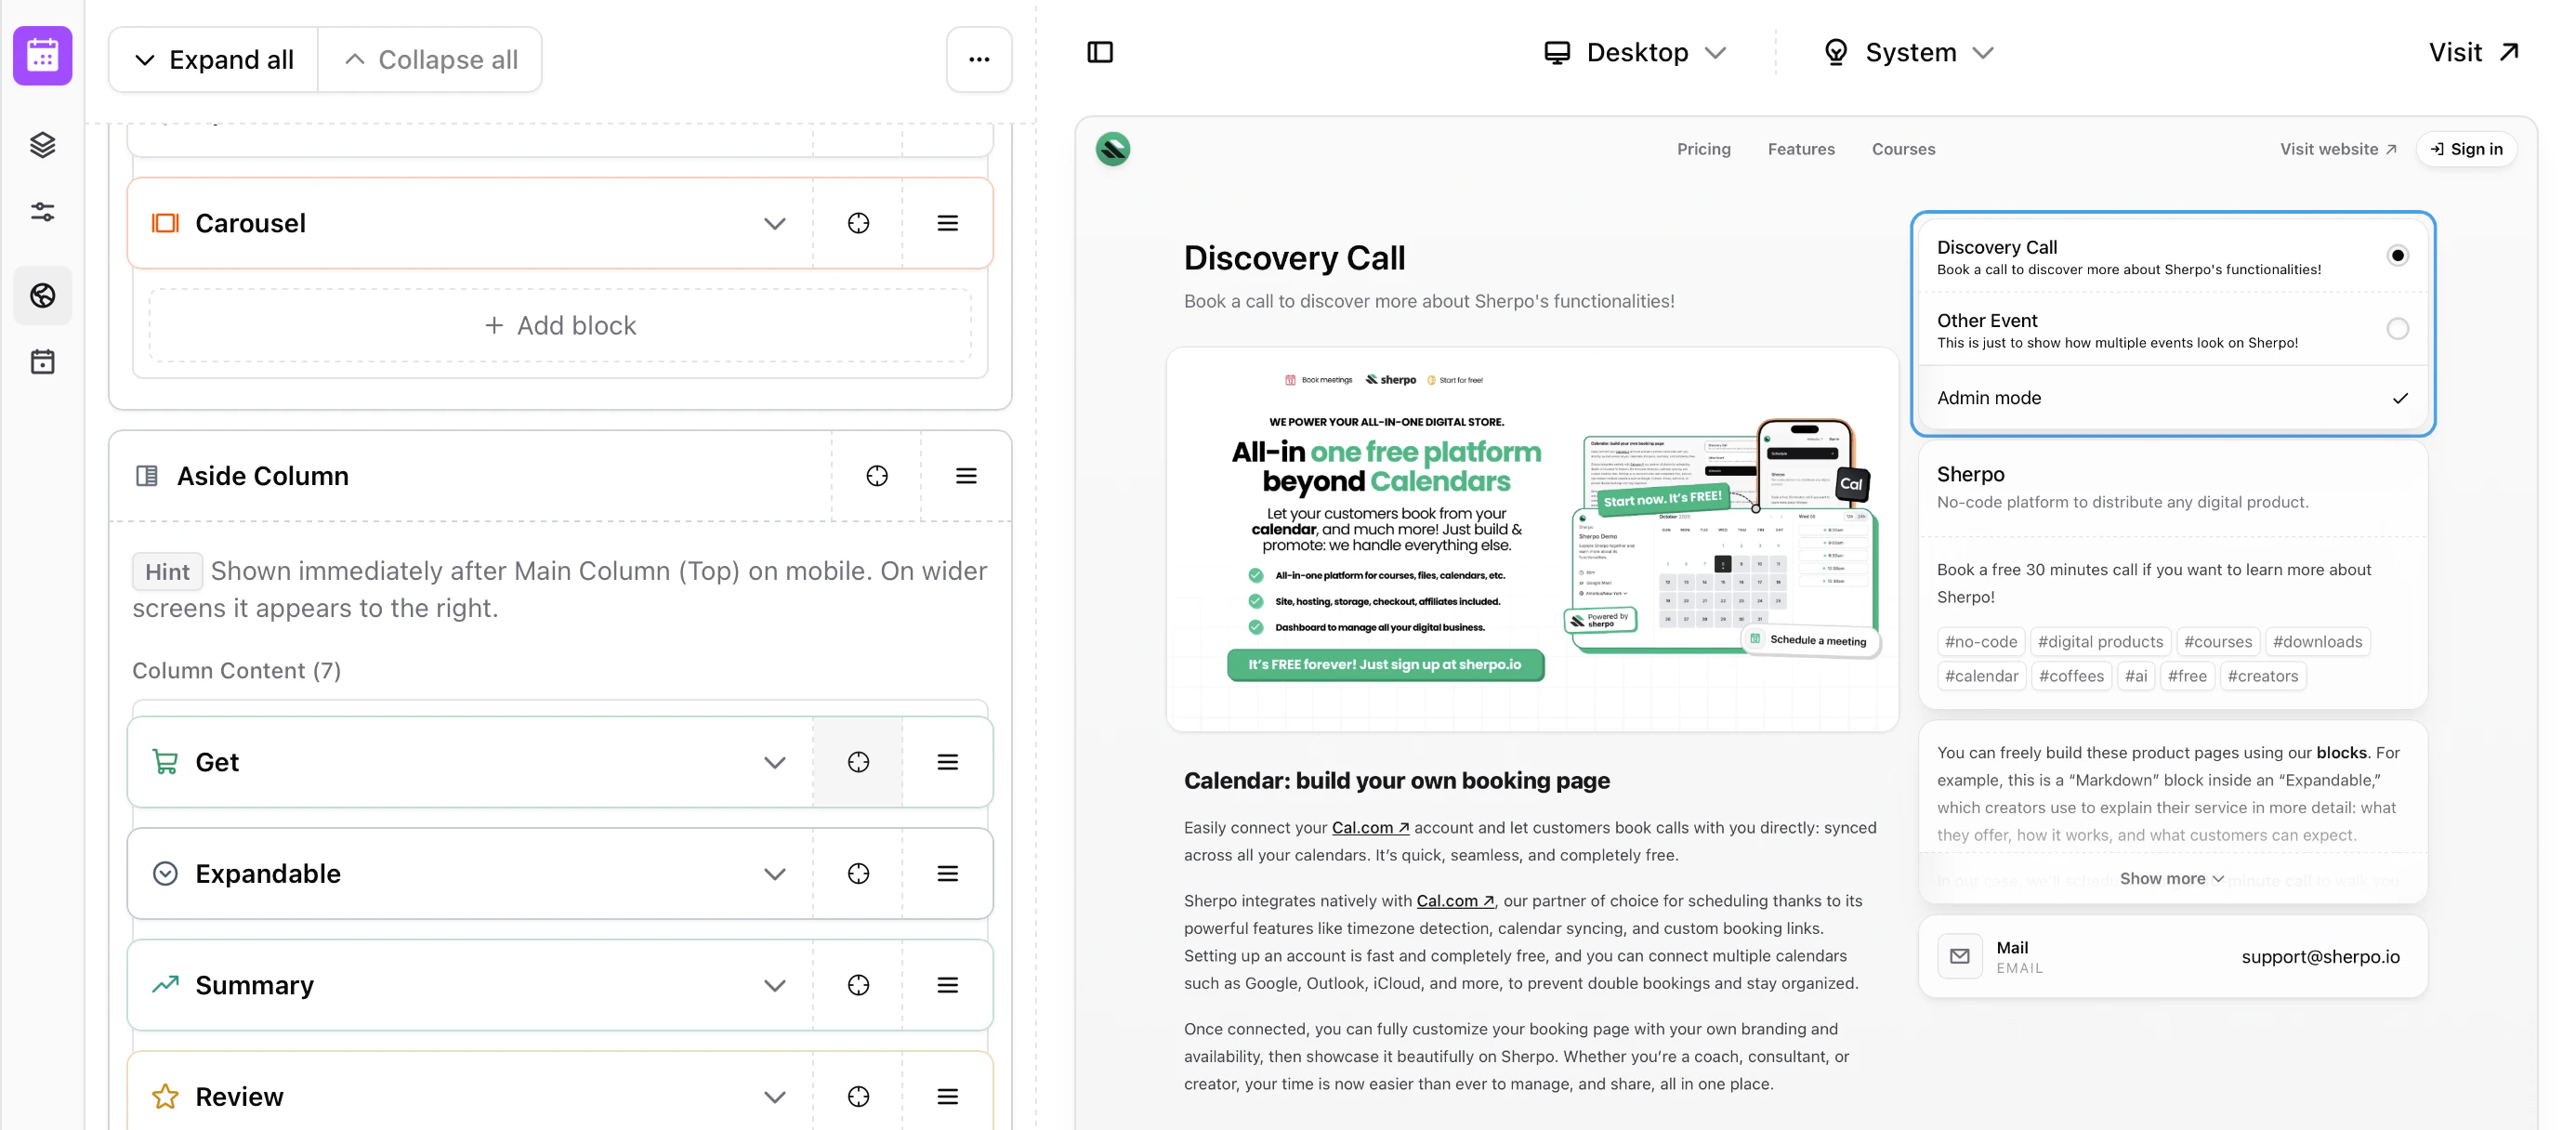Click the drag handle icon on Get block
The image size is (2576, 1130).
tap(947, 762)
